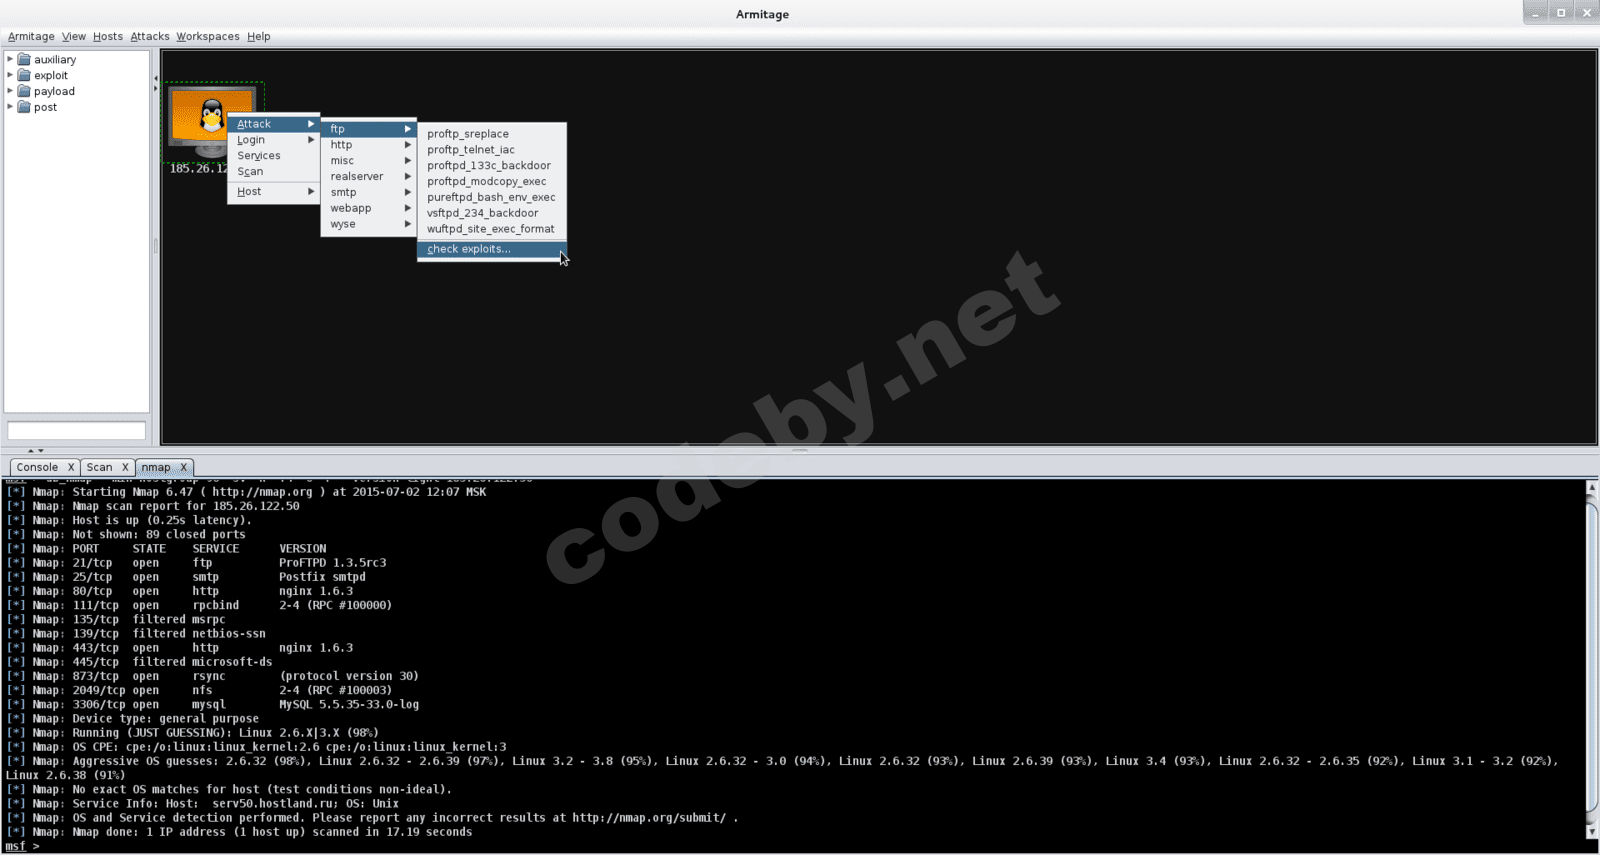The width and height of the screenshot is (1600, 855).
Task: Open the Host submenu
Action: pyautogui.click(x=273, y=192)
